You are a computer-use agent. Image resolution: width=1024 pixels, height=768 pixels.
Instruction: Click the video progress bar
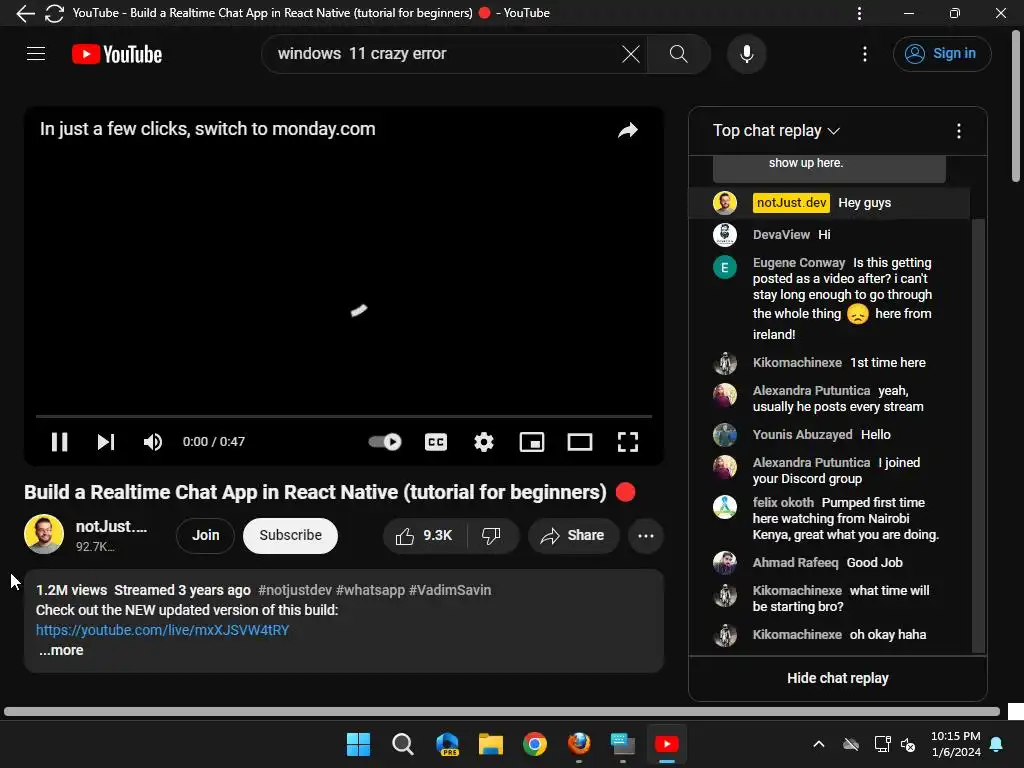click(344, 415)
